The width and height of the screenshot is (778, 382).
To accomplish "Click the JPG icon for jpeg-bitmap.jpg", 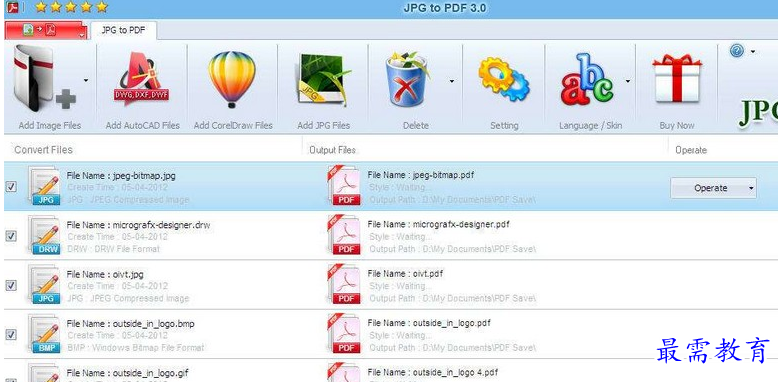I will click(x=45, y=186).
